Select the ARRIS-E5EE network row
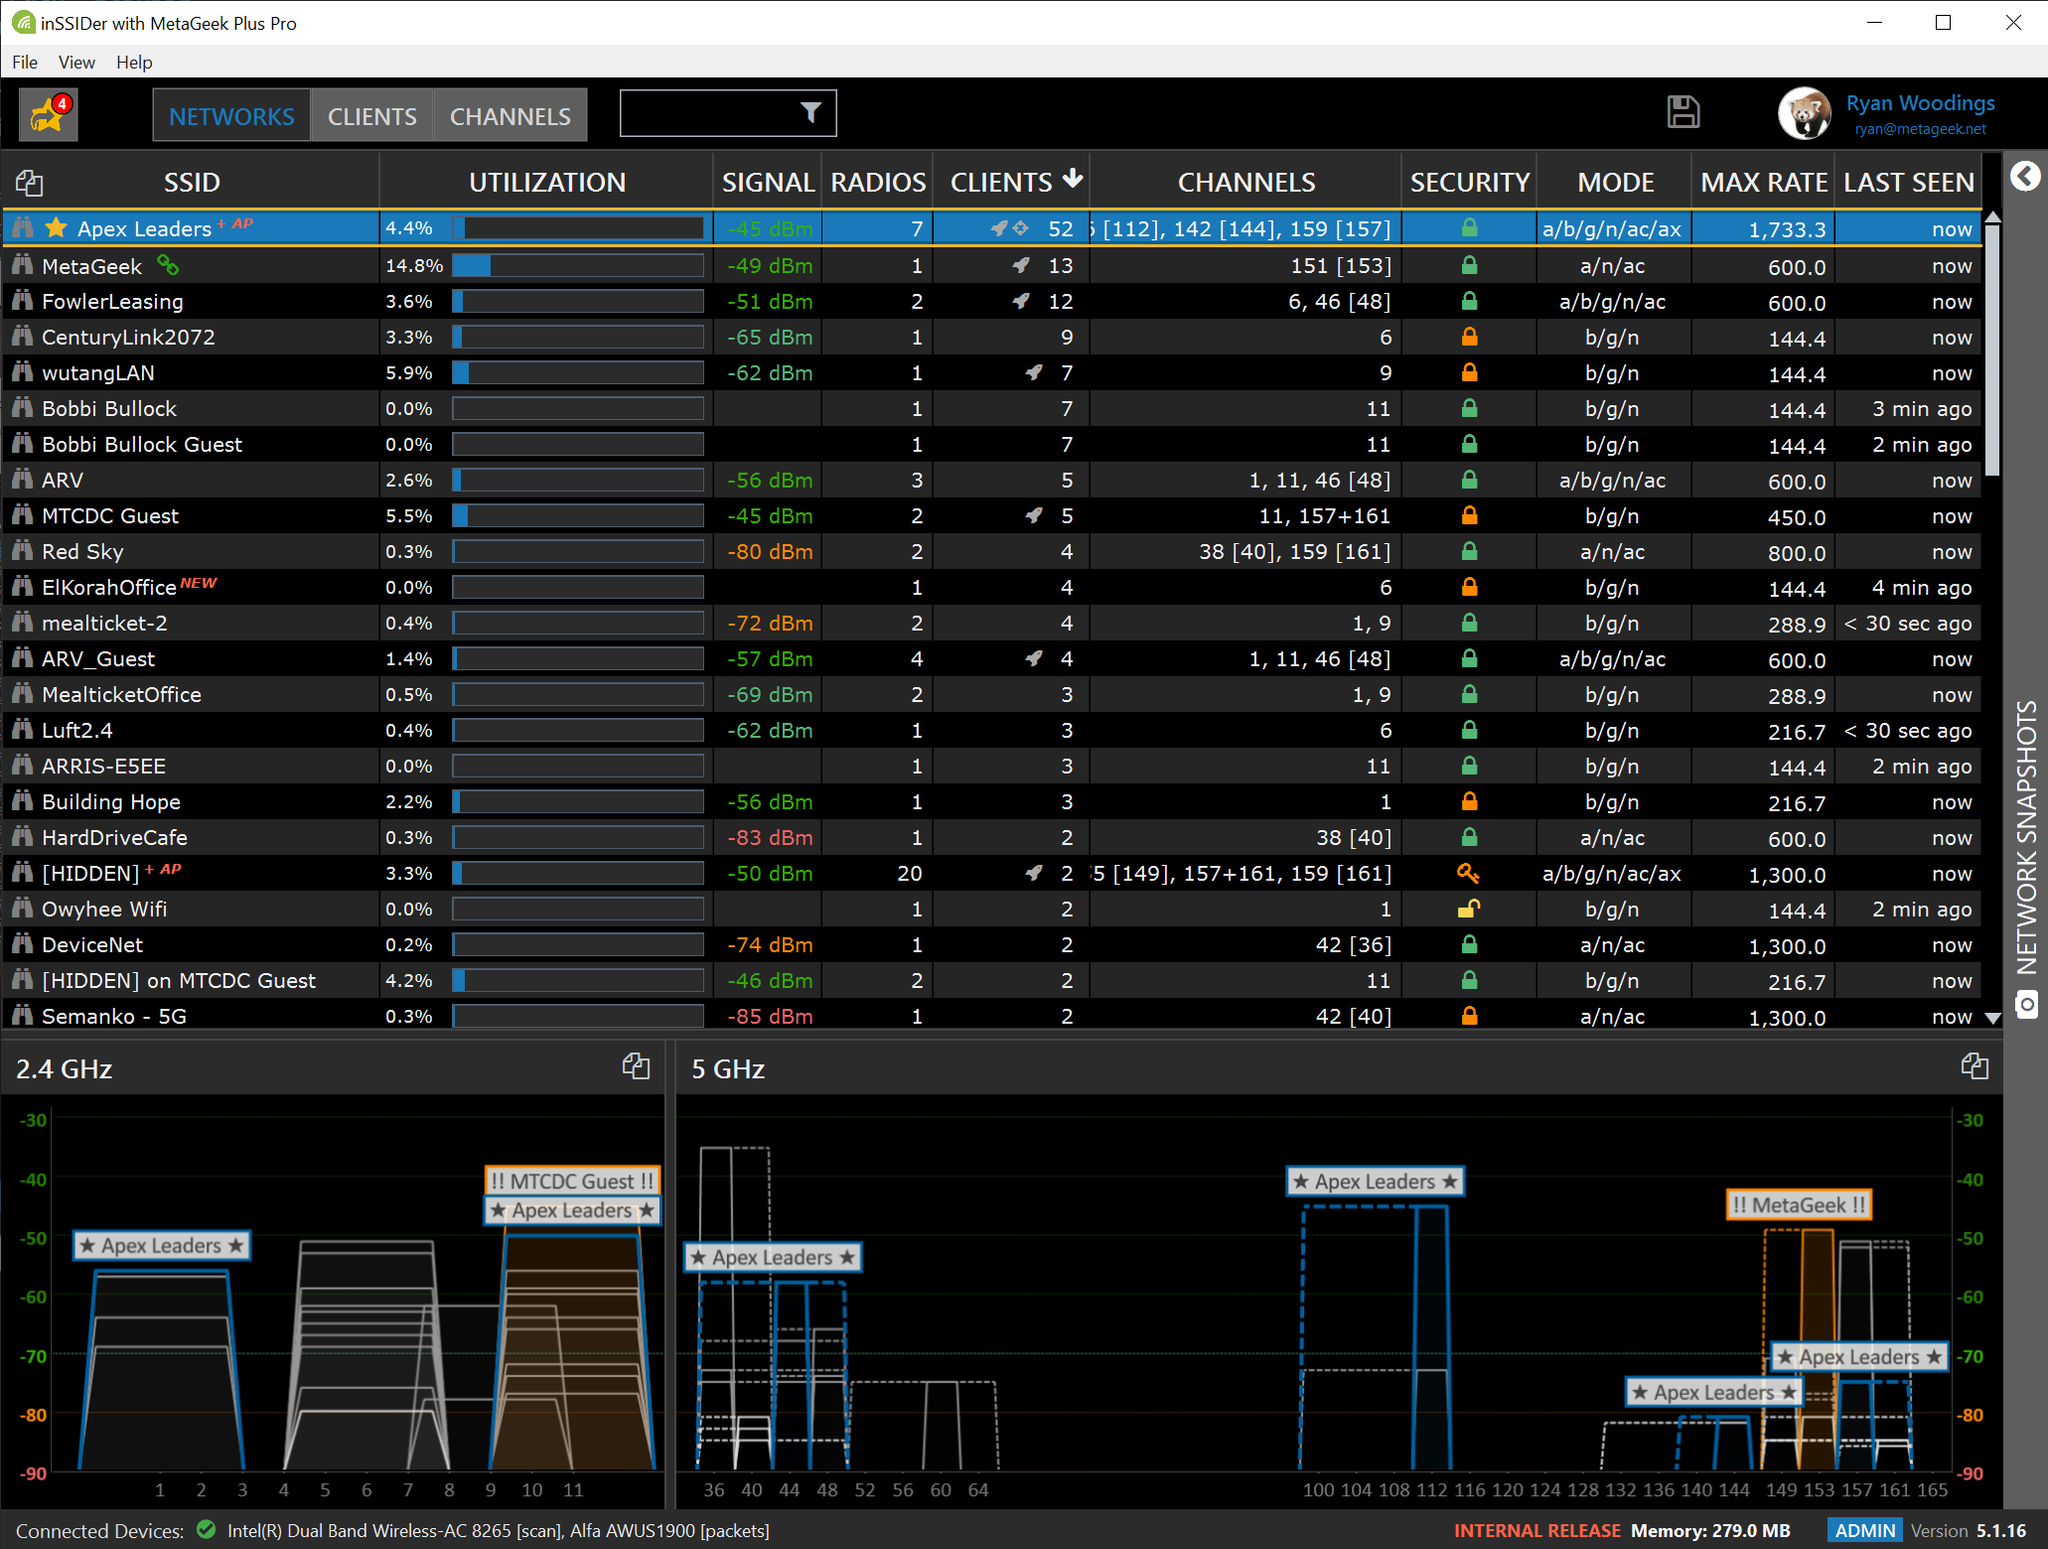This screenshot has height=1549, width=2048. point(992,766)
